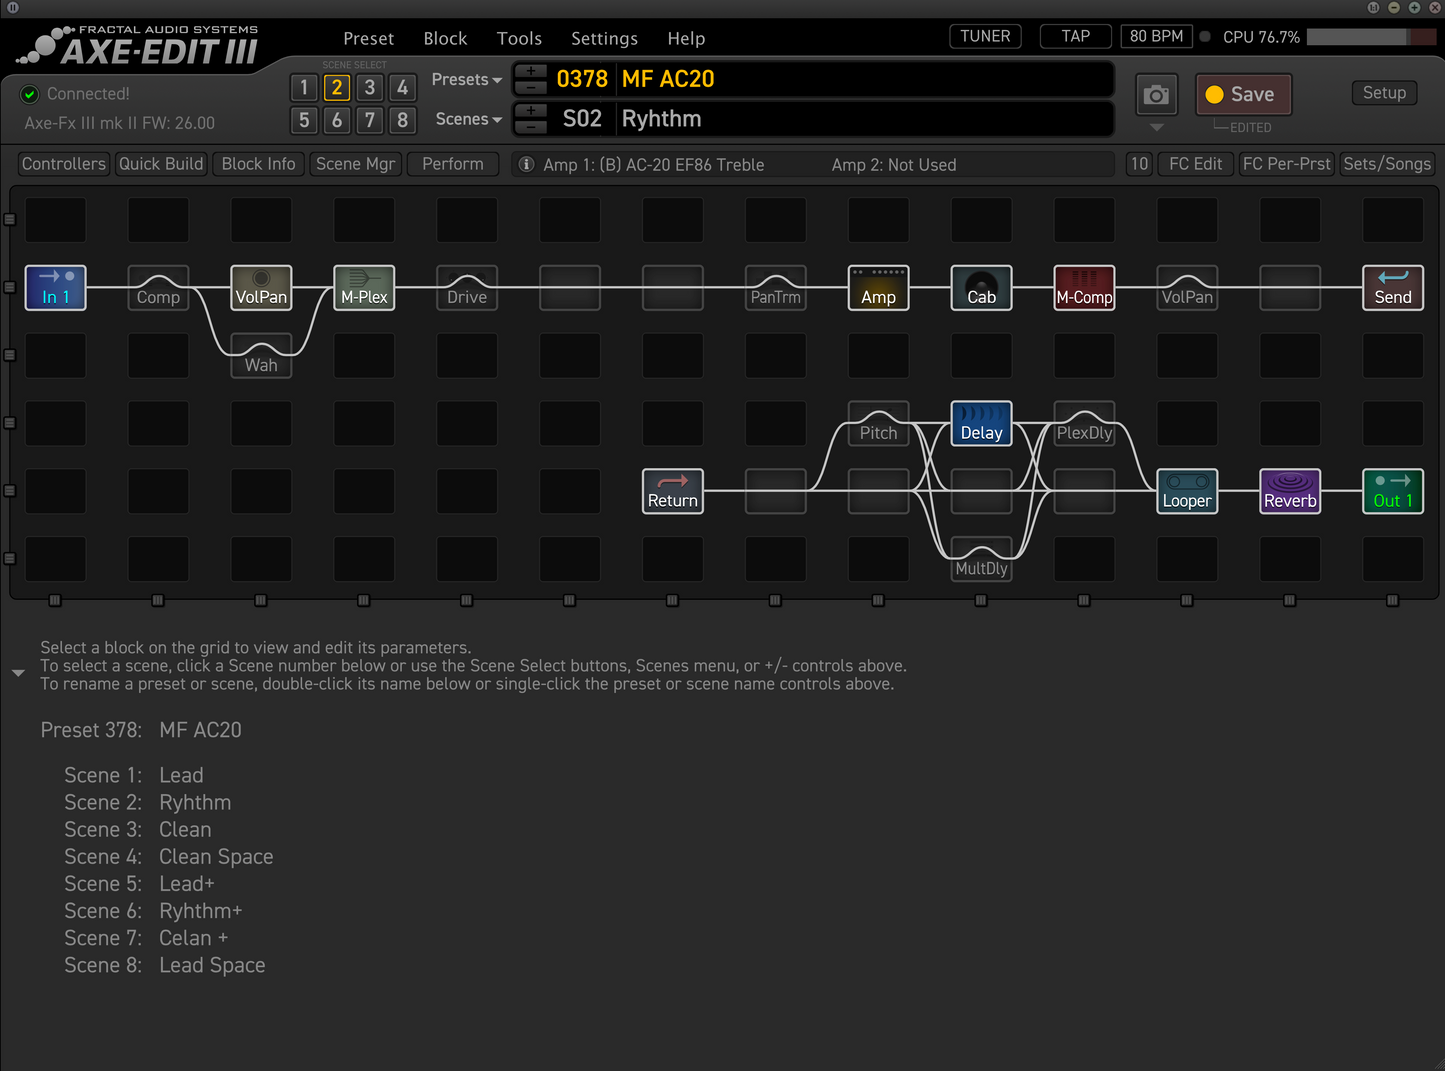Open Setup
This screenshot has height=1071, width=1445.
(x=1384, y=93)
